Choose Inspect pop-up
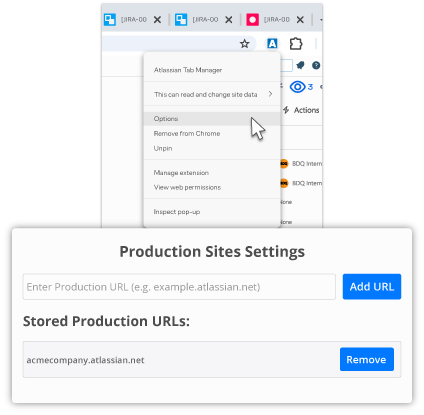 click(x=212, y=212)
